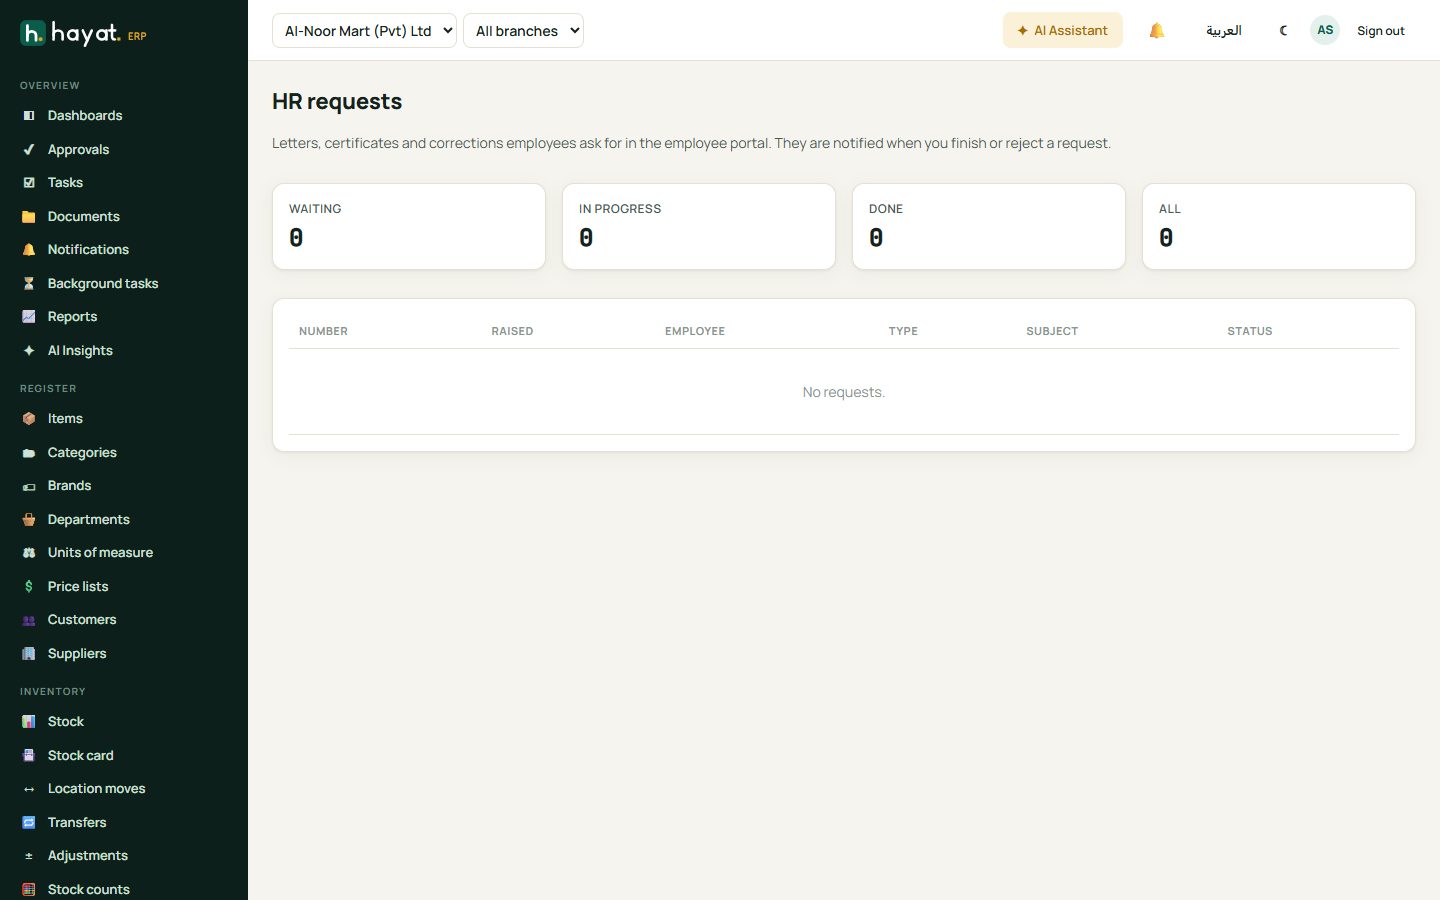Switch language to العربية

coord(1224,31)
